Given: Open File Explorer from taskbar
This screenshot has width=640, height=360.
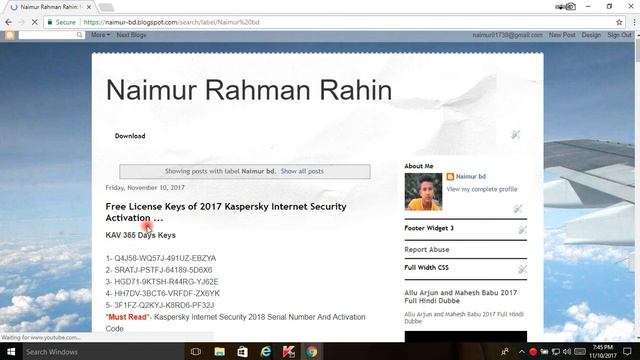Looking at the screenshot, I should click(220, 351).
